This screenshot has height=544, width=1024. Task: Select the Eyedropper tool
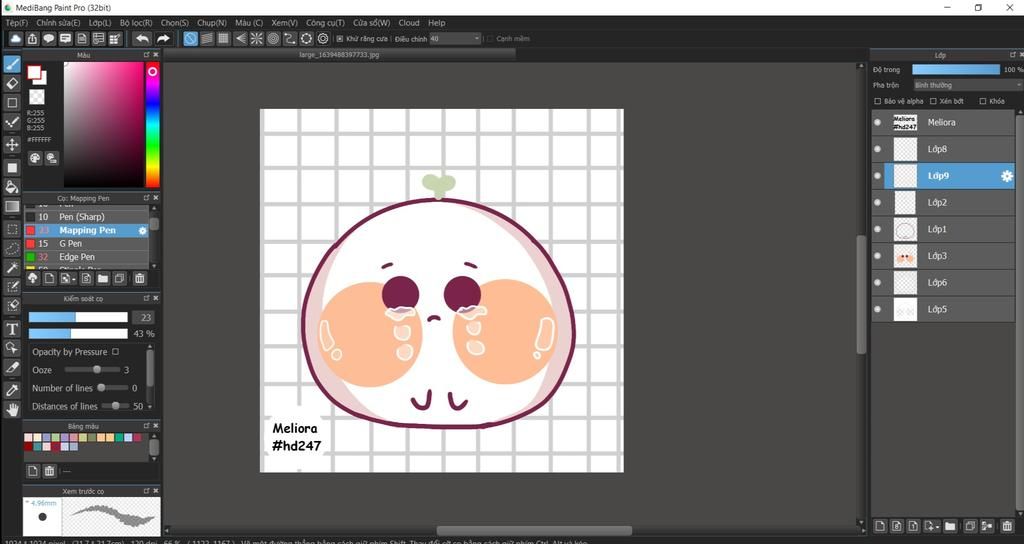[x=12, y=390]
